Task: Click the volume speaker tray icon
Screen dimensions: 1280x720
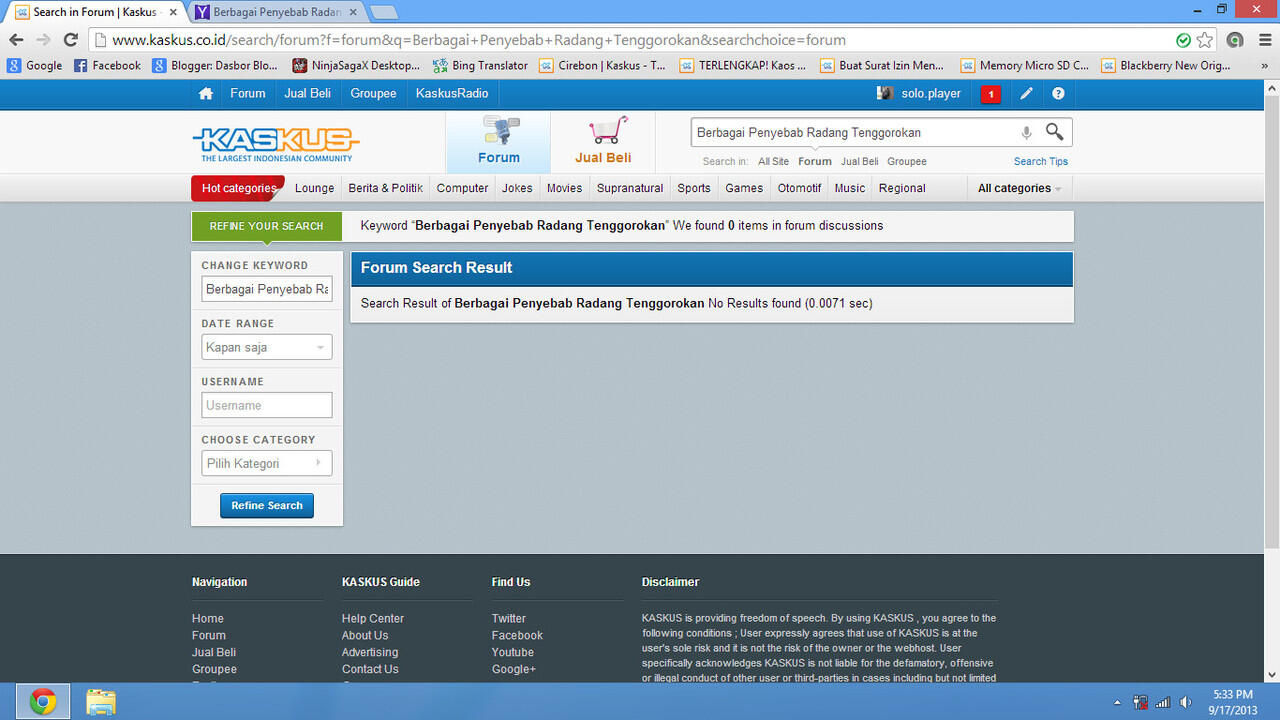Action: coord(1186,702)
